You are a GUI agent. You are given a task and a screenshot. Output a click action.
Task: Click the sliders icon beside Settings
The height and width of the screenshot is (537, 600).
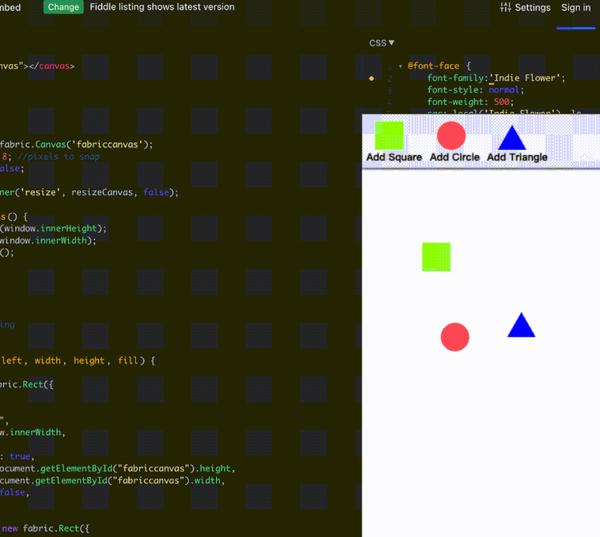click(505, 7)
